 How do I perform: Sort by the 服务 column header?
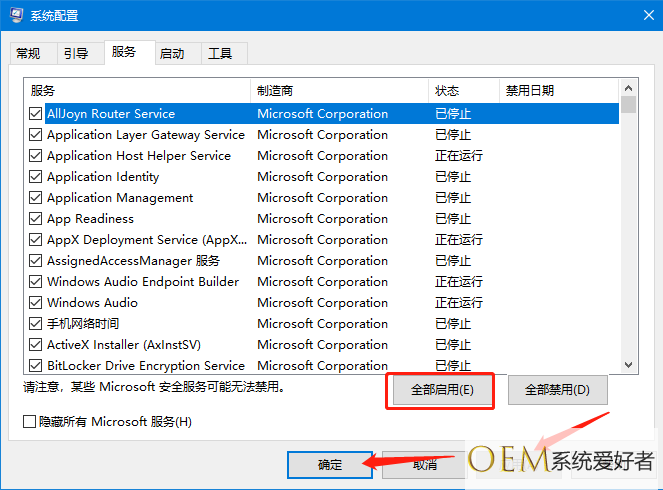tap(136, 90)
